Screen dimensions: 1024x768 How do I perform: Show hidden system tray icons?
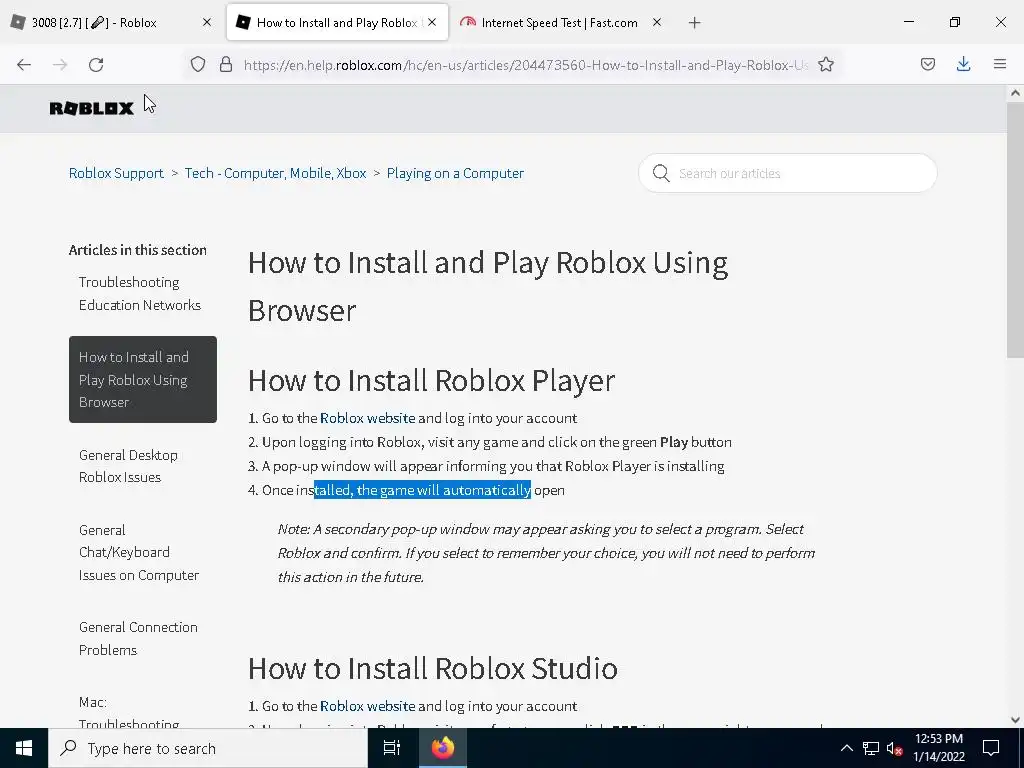pyautogui.click(x=846, y=748)
